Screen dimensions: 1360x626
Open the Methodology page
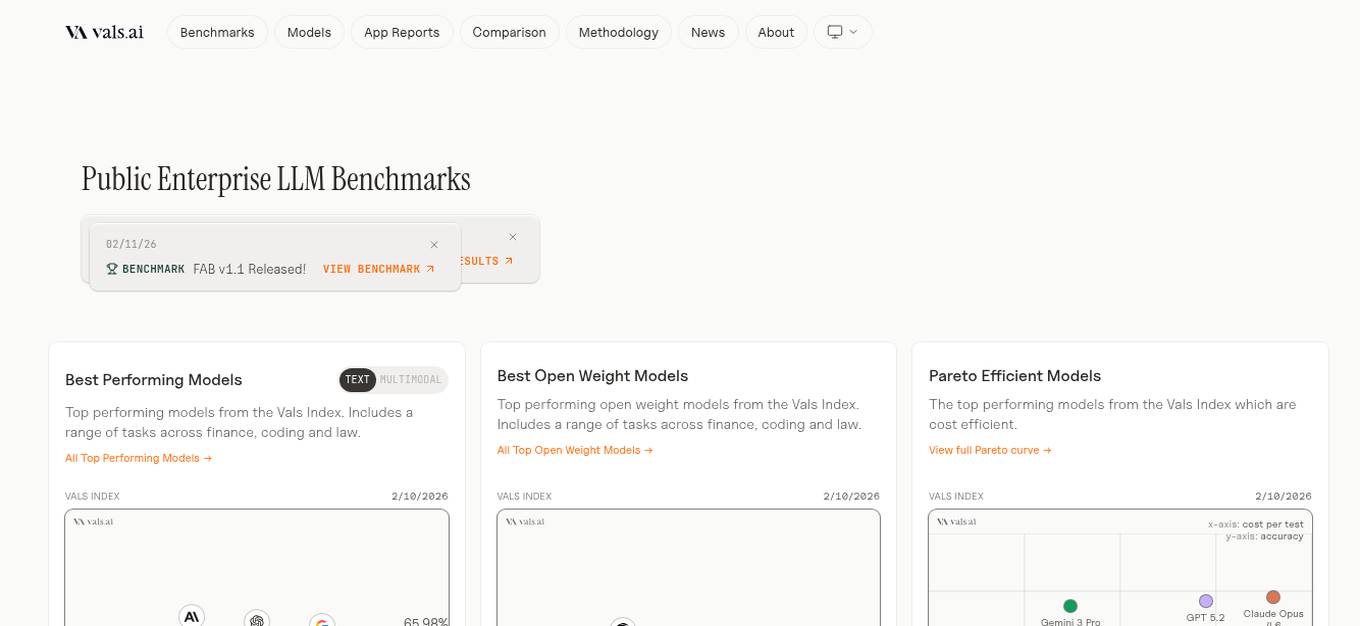pos(618,32)
